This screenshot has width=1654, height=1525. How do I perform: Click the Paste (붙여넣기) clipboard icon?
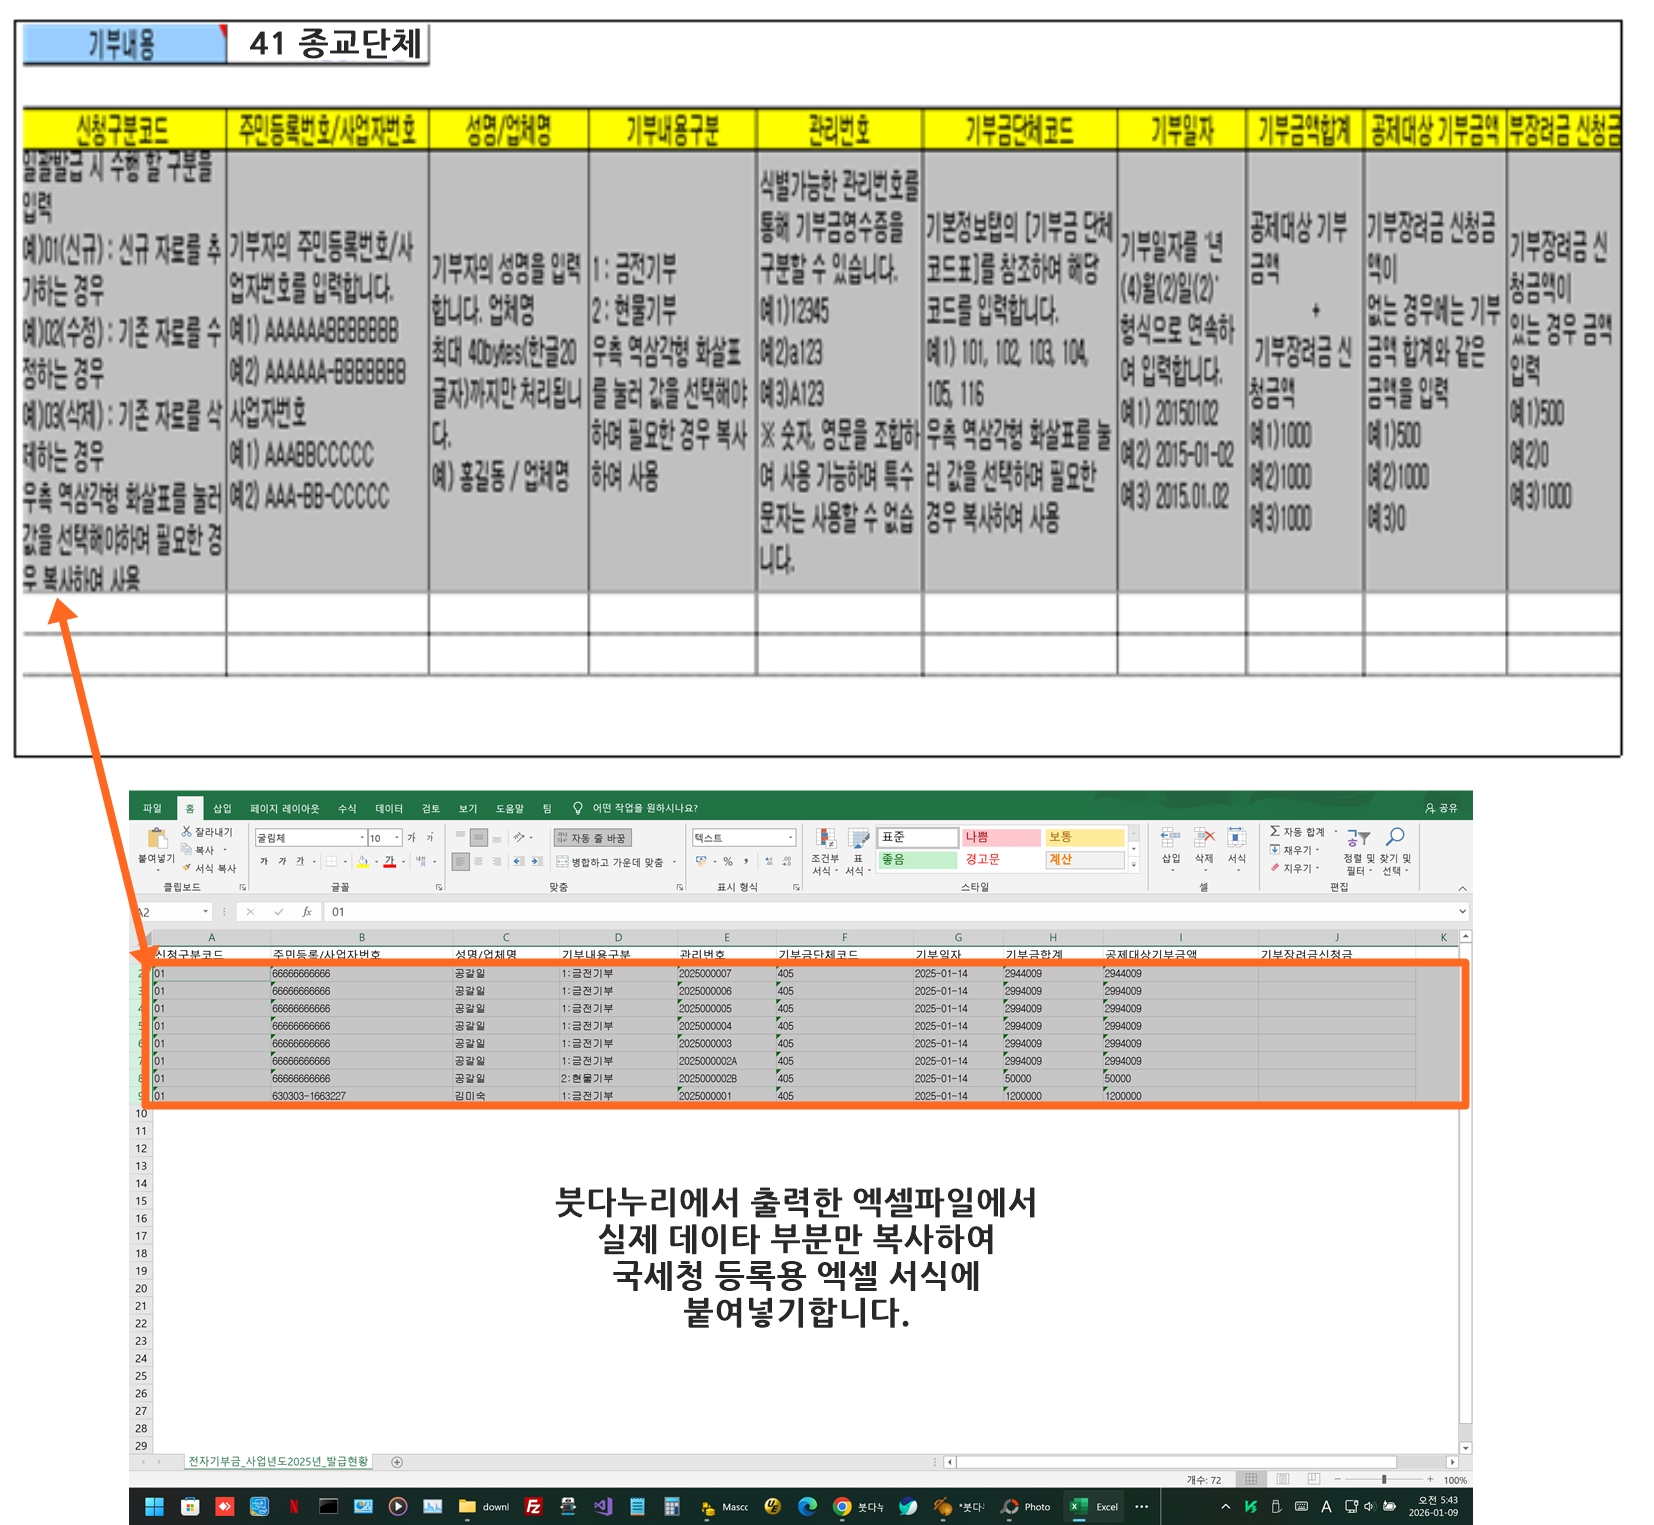point(156,839)
